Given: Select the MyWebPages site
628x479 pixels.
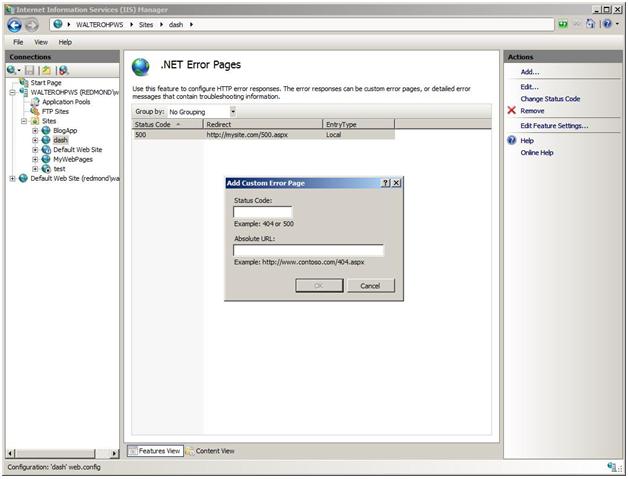Looking at the screenshot, I should 73,159.
